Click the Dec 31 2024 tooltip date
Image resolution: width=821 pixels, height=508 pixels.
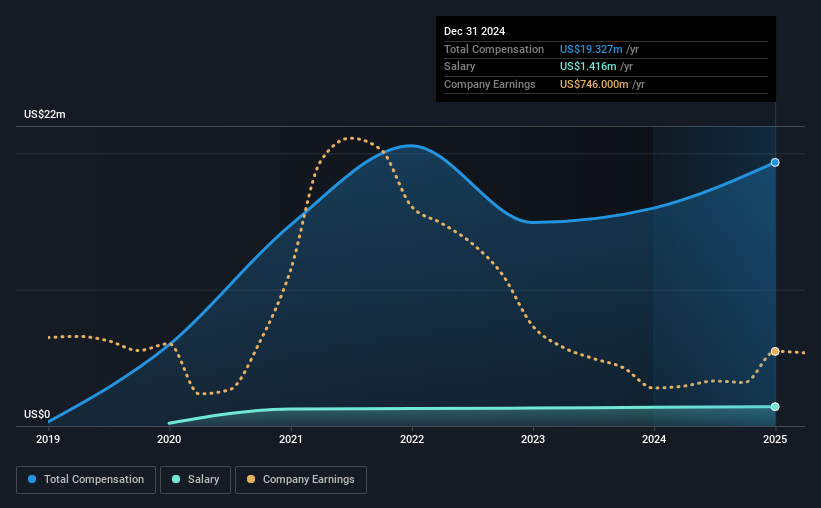(x=474, y=31)
